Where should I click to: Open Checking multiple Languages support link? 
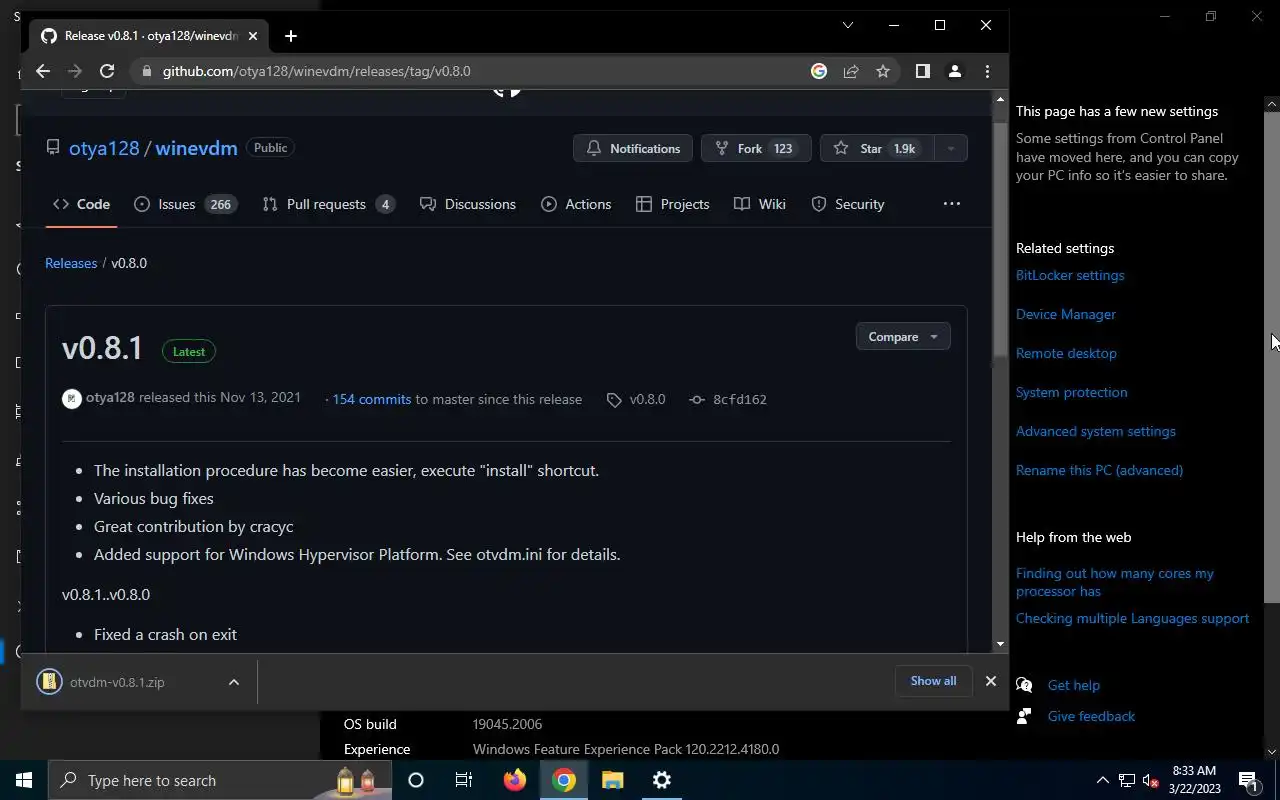(1132, 618)
